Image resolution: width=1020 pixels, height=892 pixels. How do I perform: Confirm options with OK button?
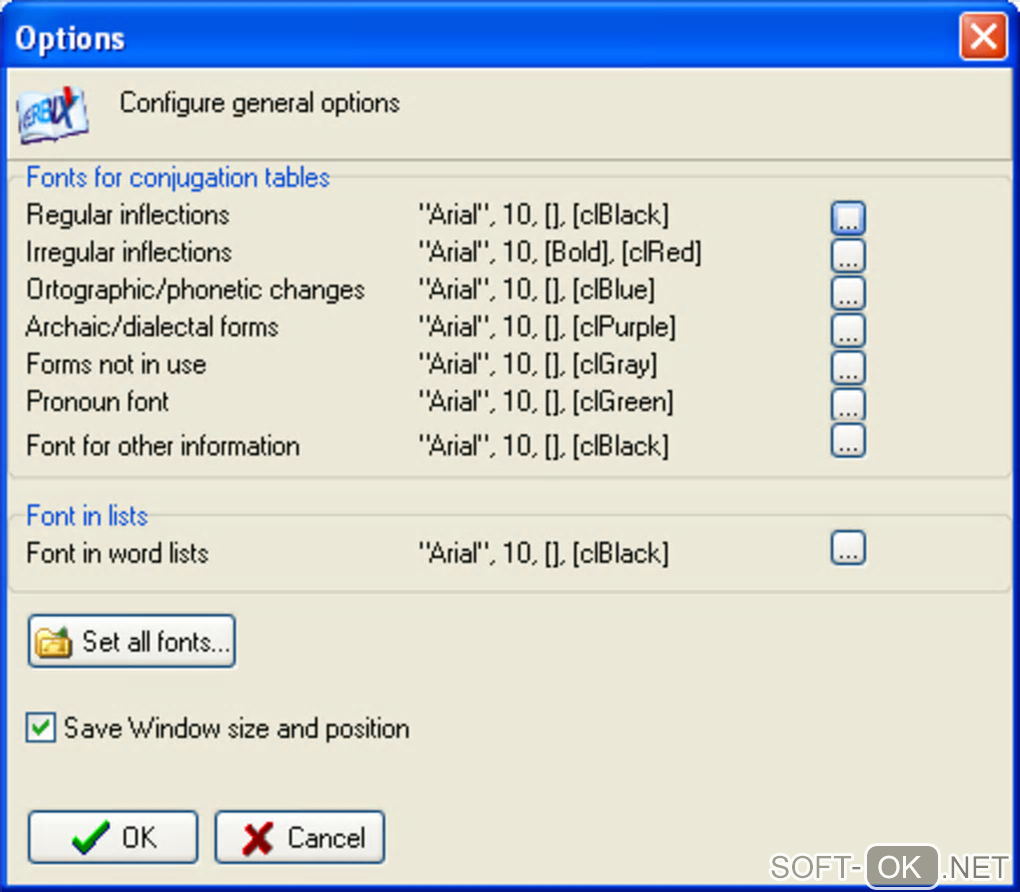tap(113, 837)
